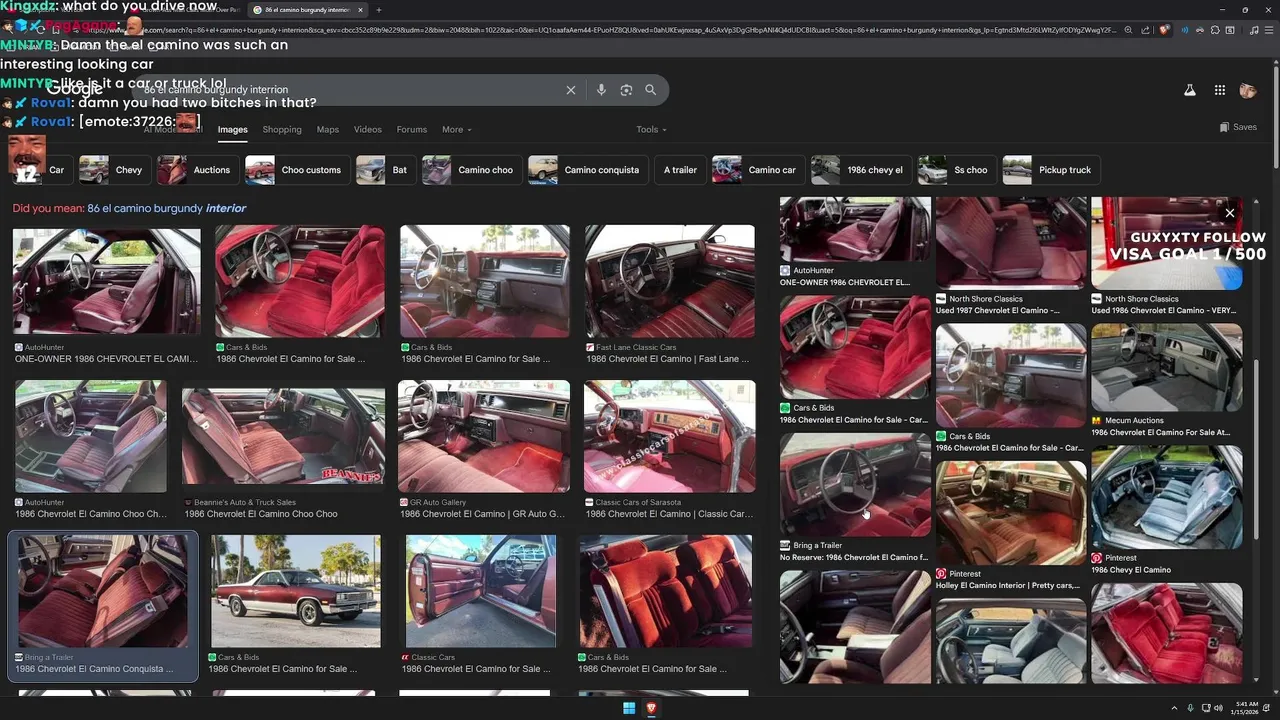Viewport: 1280px width, 720px height.
Task: Open the Classic Cars open-door image result
Action: (x=481, y=591)
